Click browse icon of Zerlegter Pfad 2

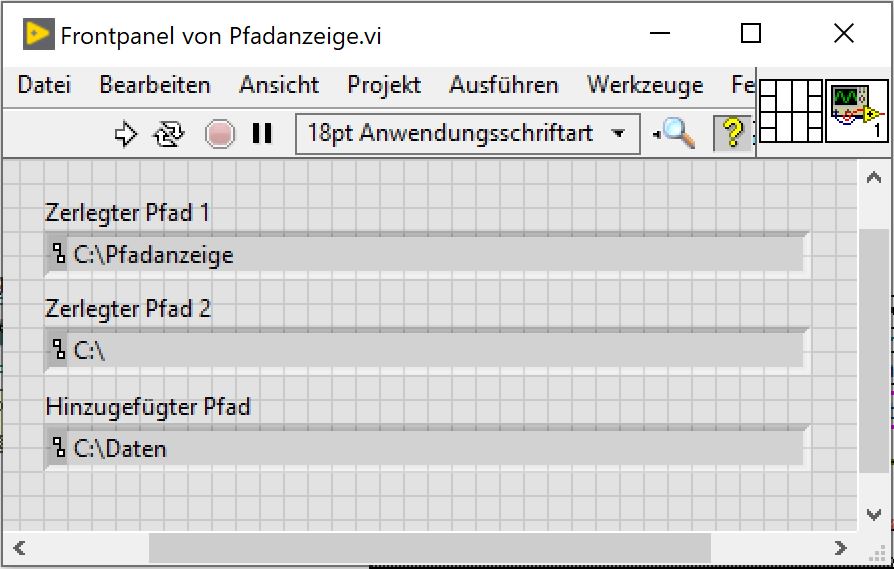58,350
